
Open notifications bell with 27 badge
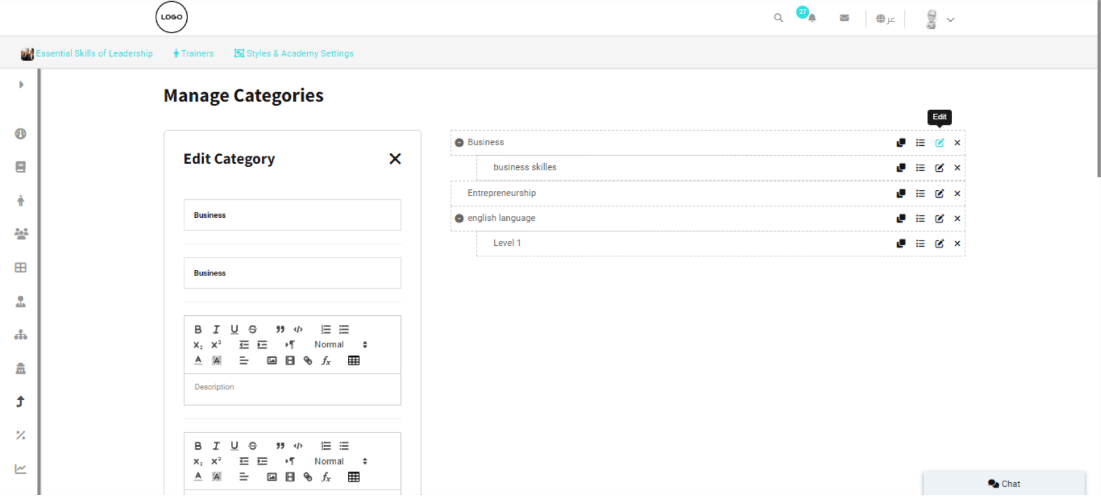812,18
